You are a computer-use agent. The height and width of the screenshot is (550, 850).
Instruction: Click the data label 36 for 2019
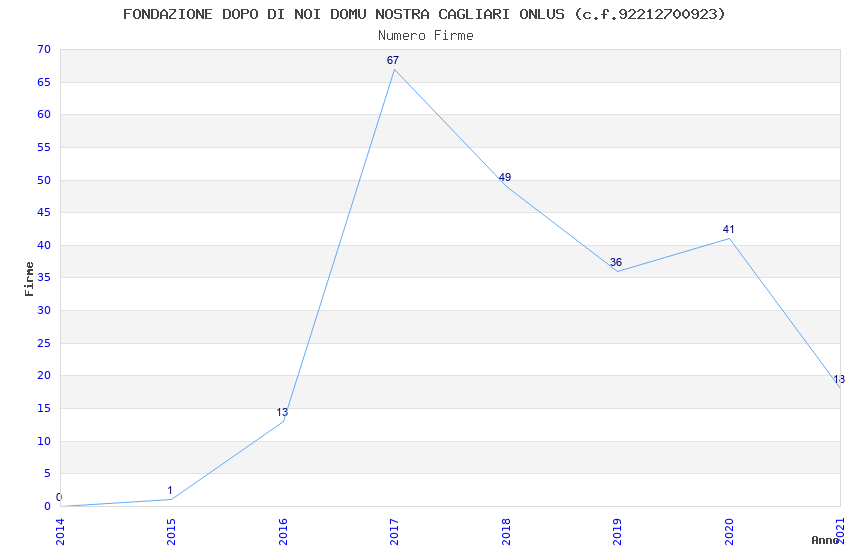tap(616, 262)
